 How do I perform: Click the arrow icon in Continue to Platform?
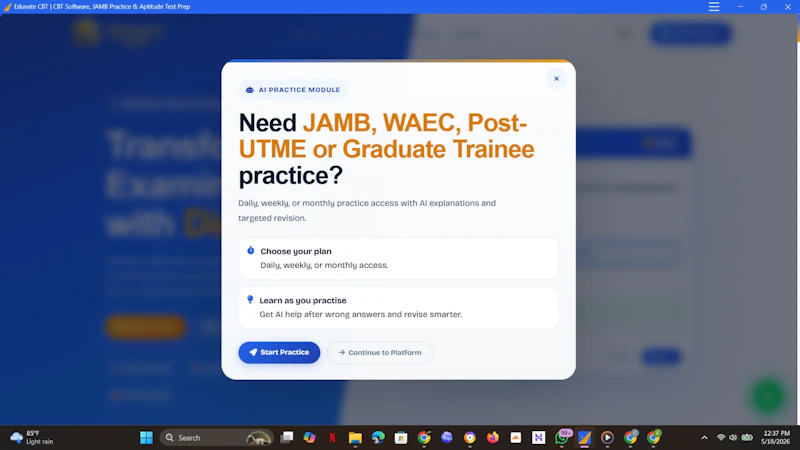(341, 353)
